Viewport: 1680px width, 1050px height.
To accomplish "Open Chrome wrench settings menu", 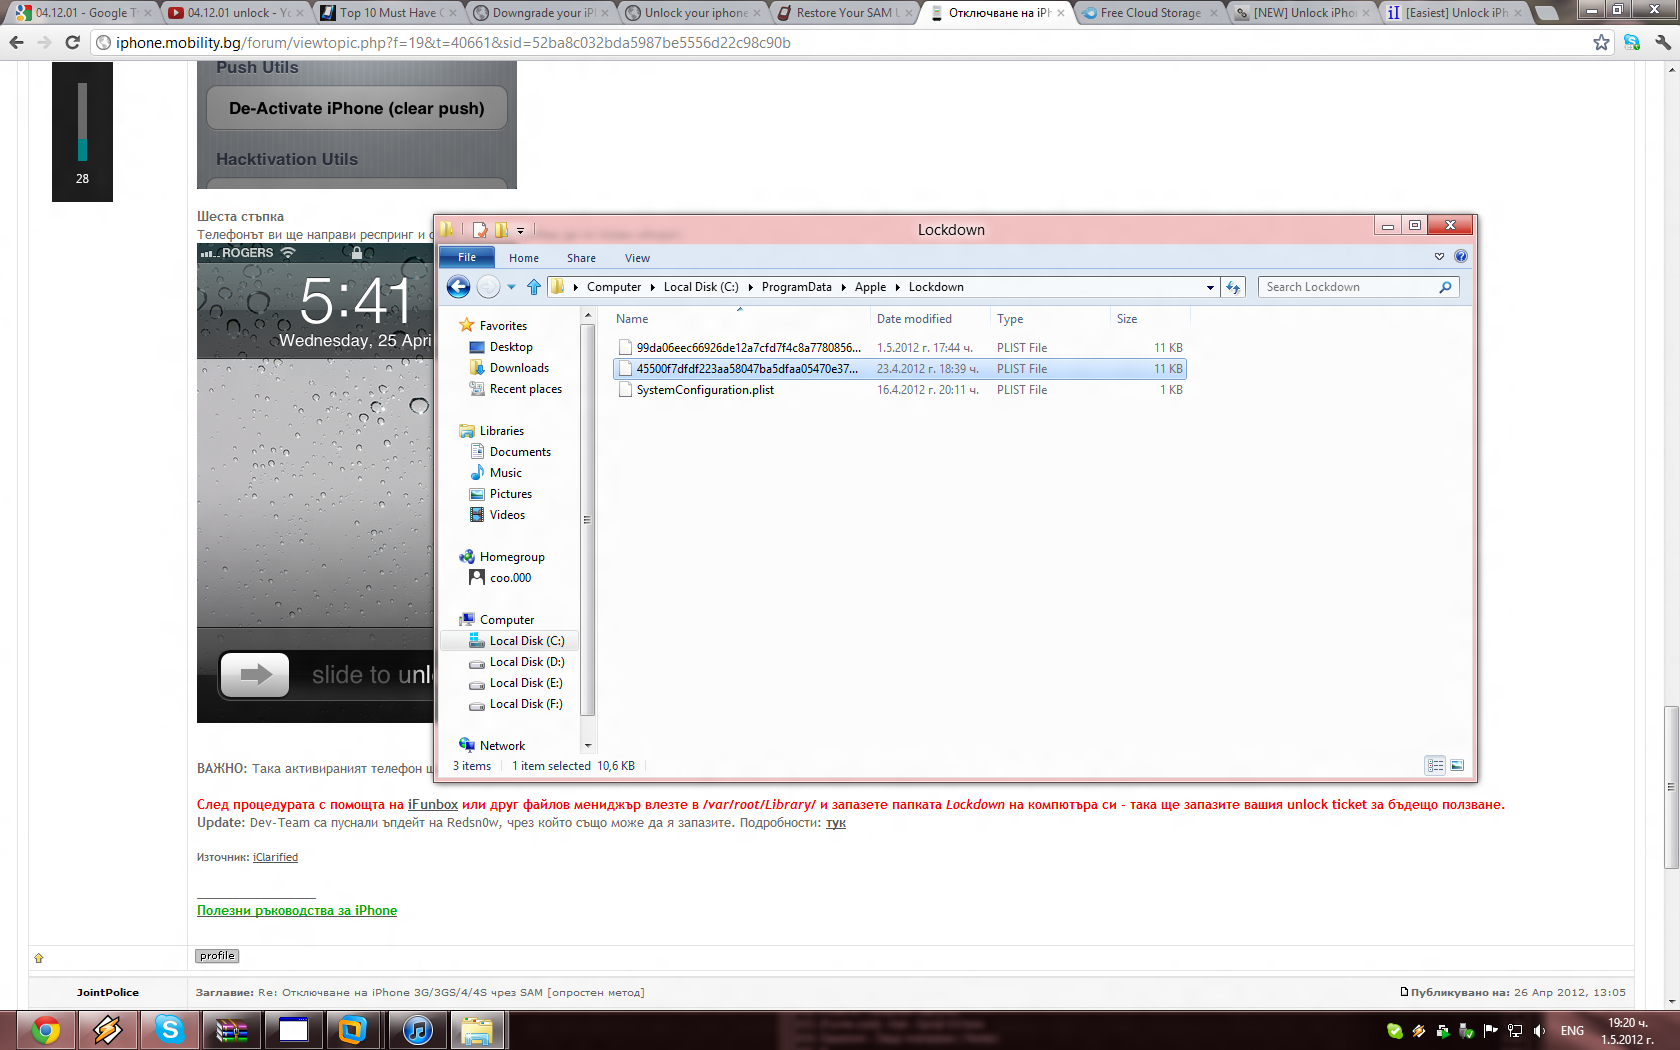I will [x=1663, y=42].
